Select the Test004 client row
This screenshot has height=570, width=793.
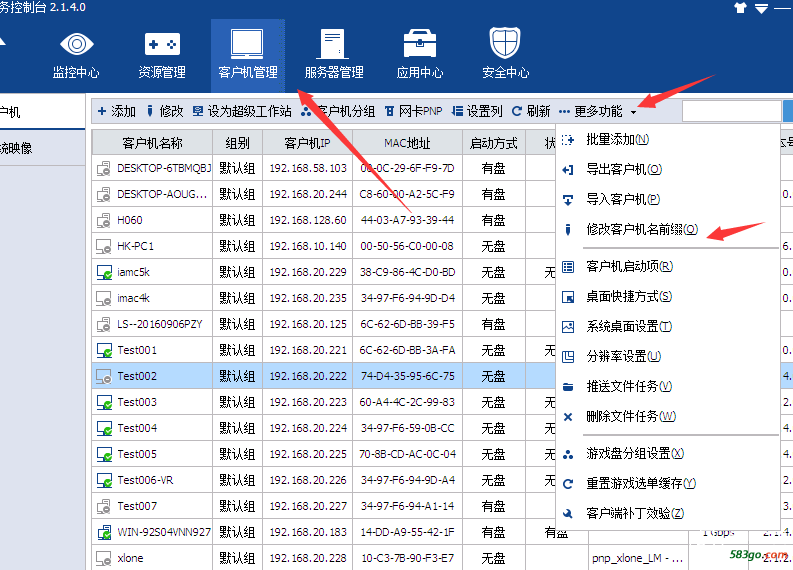324,428
